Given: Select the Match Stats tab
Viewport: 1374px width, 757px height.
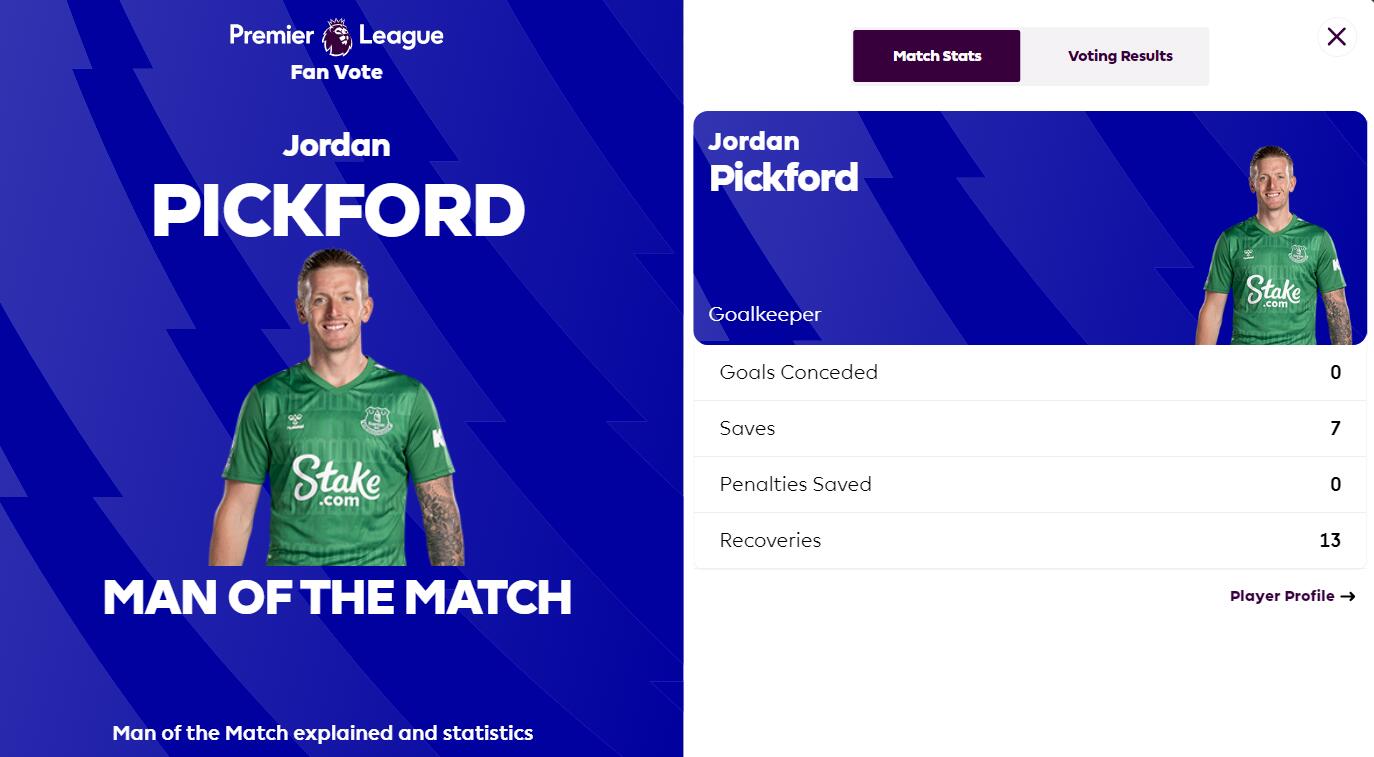Looking at the screenshot, I should point(937,56).
